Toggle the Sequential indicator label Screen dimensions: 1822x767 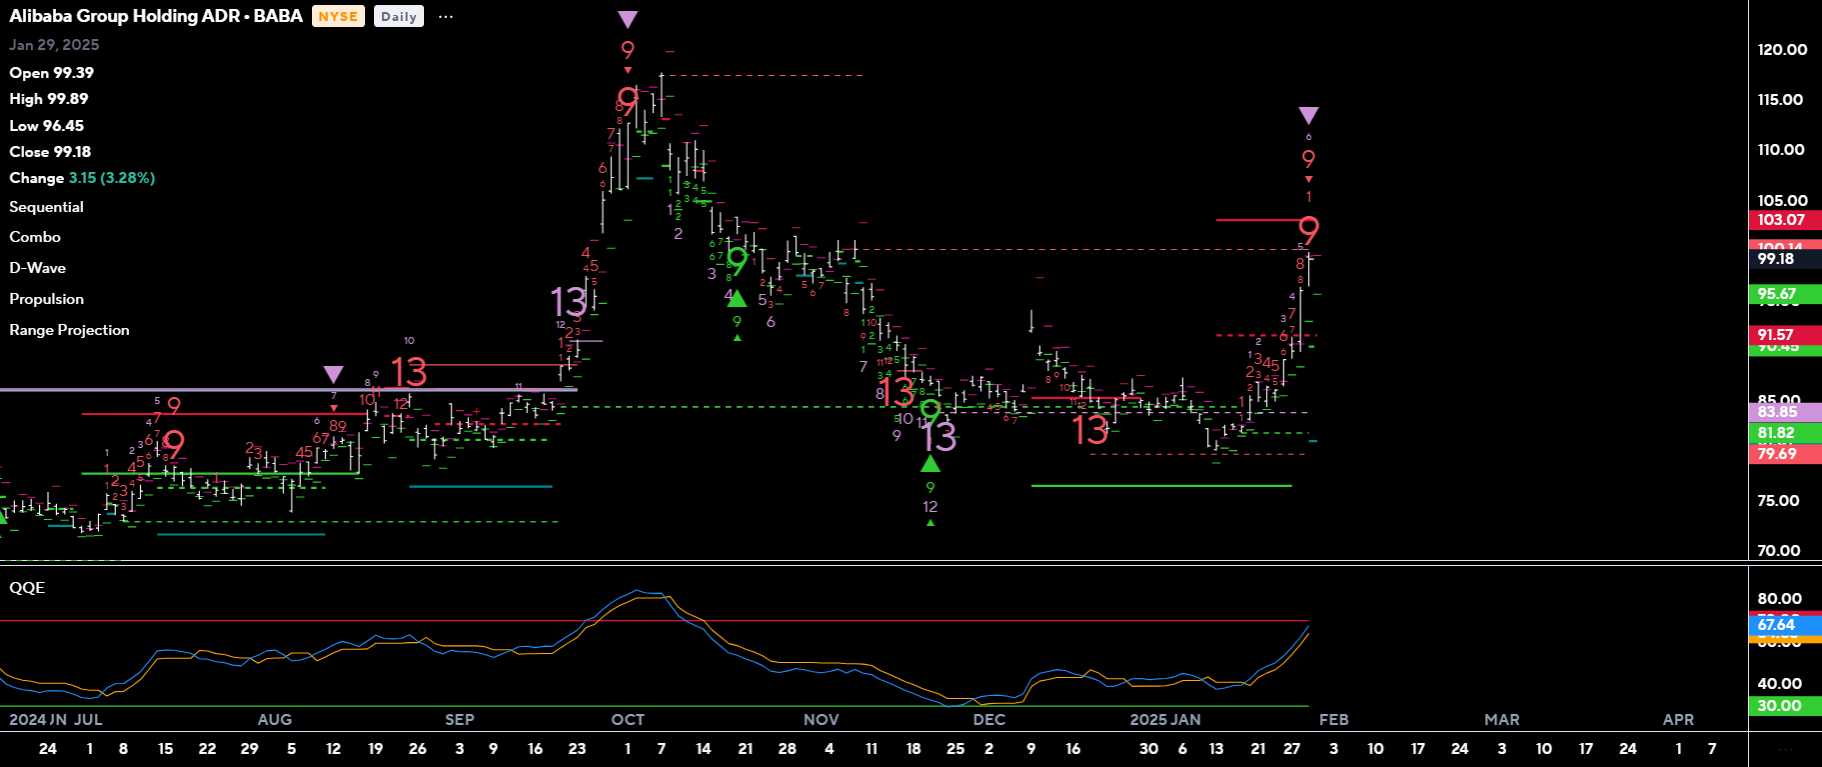pos(46,207)
